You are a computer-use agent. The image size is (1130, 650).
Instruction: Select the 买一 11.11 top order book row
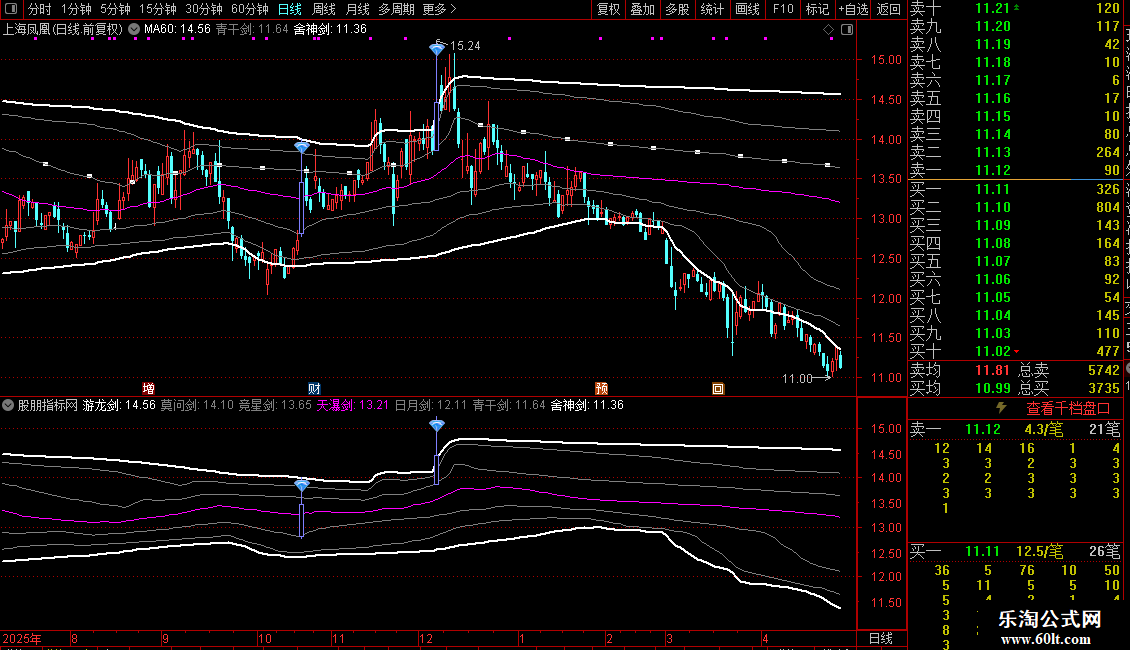[1015, 189]
